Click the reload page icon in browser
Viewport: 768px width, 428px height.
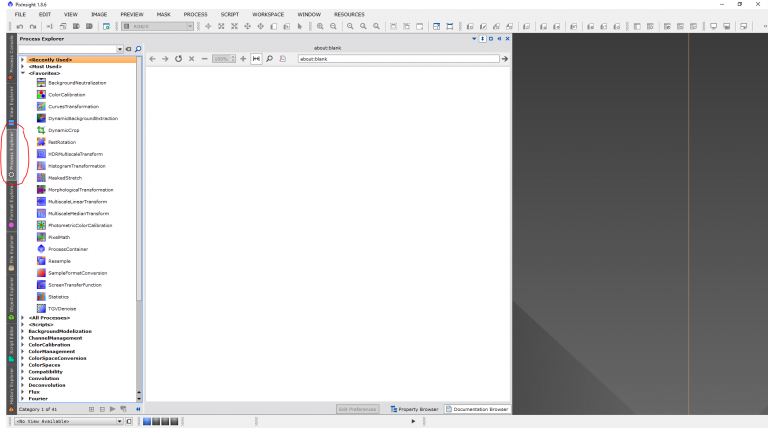point(178,59)
